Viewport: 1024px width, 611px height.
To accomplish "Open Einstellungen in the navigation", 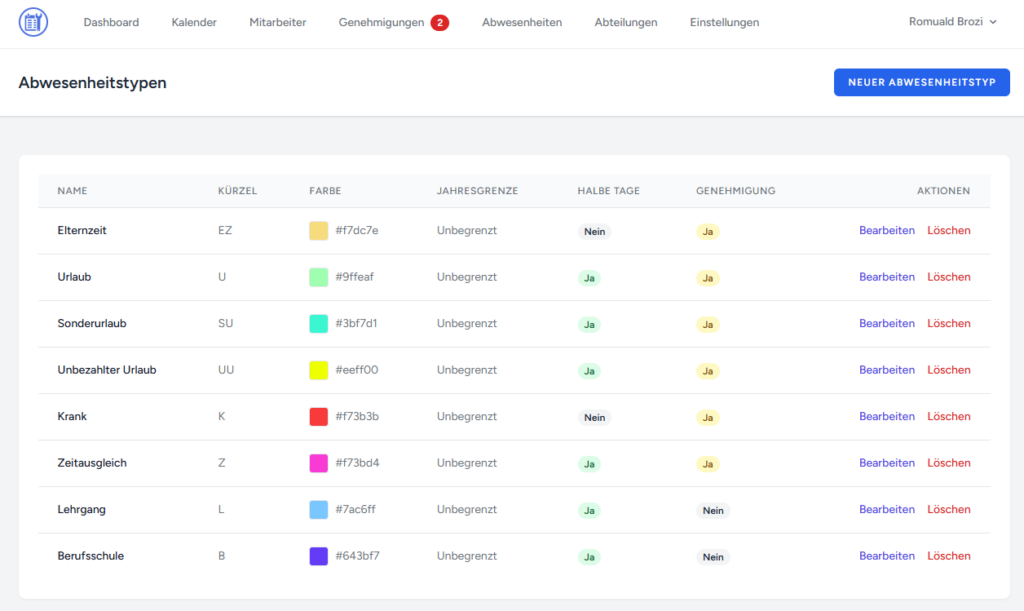I will click(x=724, y=22).
